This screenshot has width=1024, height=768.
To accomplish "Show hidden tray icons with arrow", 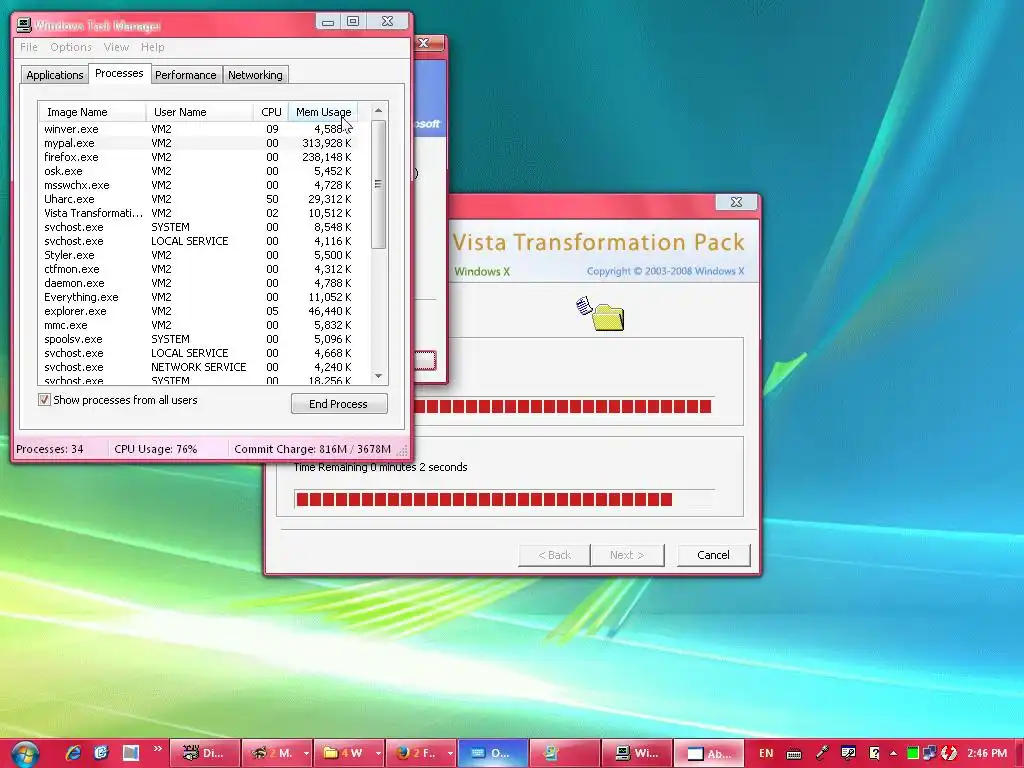I will [893, 754].
